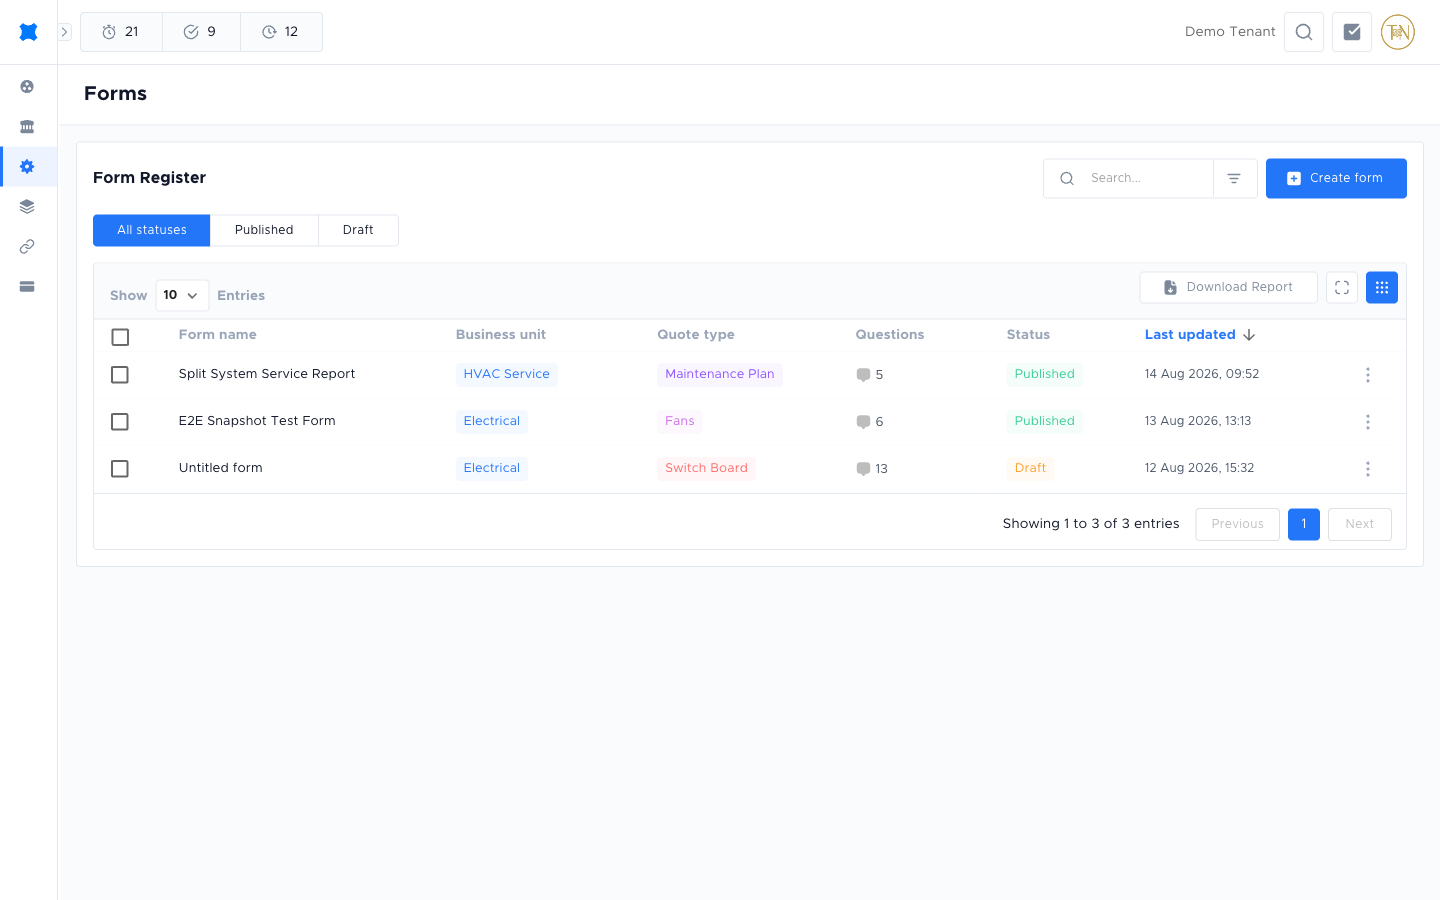Screen dimensions: 1440x900
Task: Open the layers stack icon in sidebar
Action: point(27,207)
